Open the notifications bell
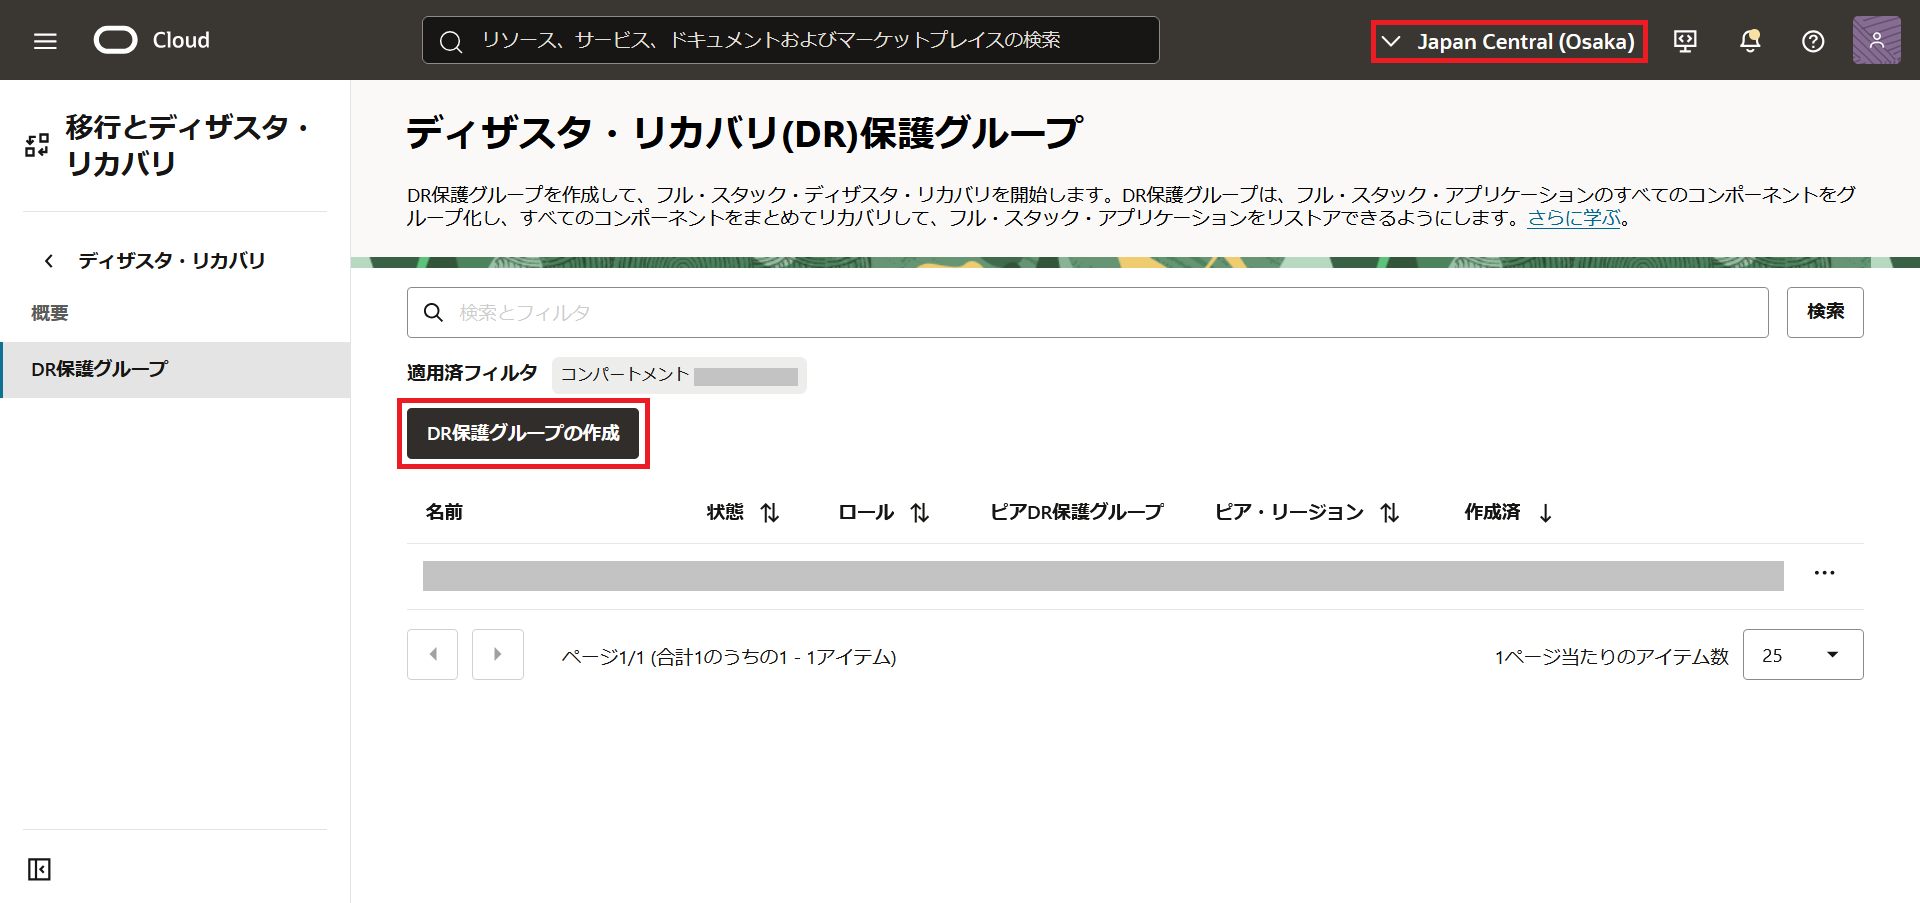The width and height of the screenshot is (1920, 903). click(x=1749, y=41)
